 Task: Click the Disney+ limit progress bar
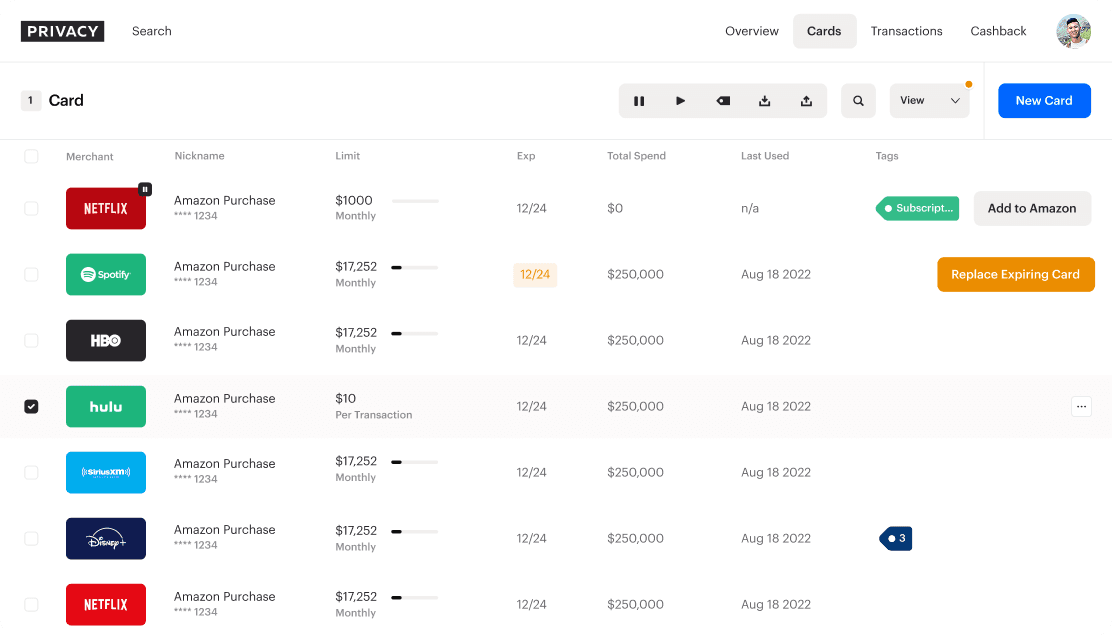pos(415,532)
